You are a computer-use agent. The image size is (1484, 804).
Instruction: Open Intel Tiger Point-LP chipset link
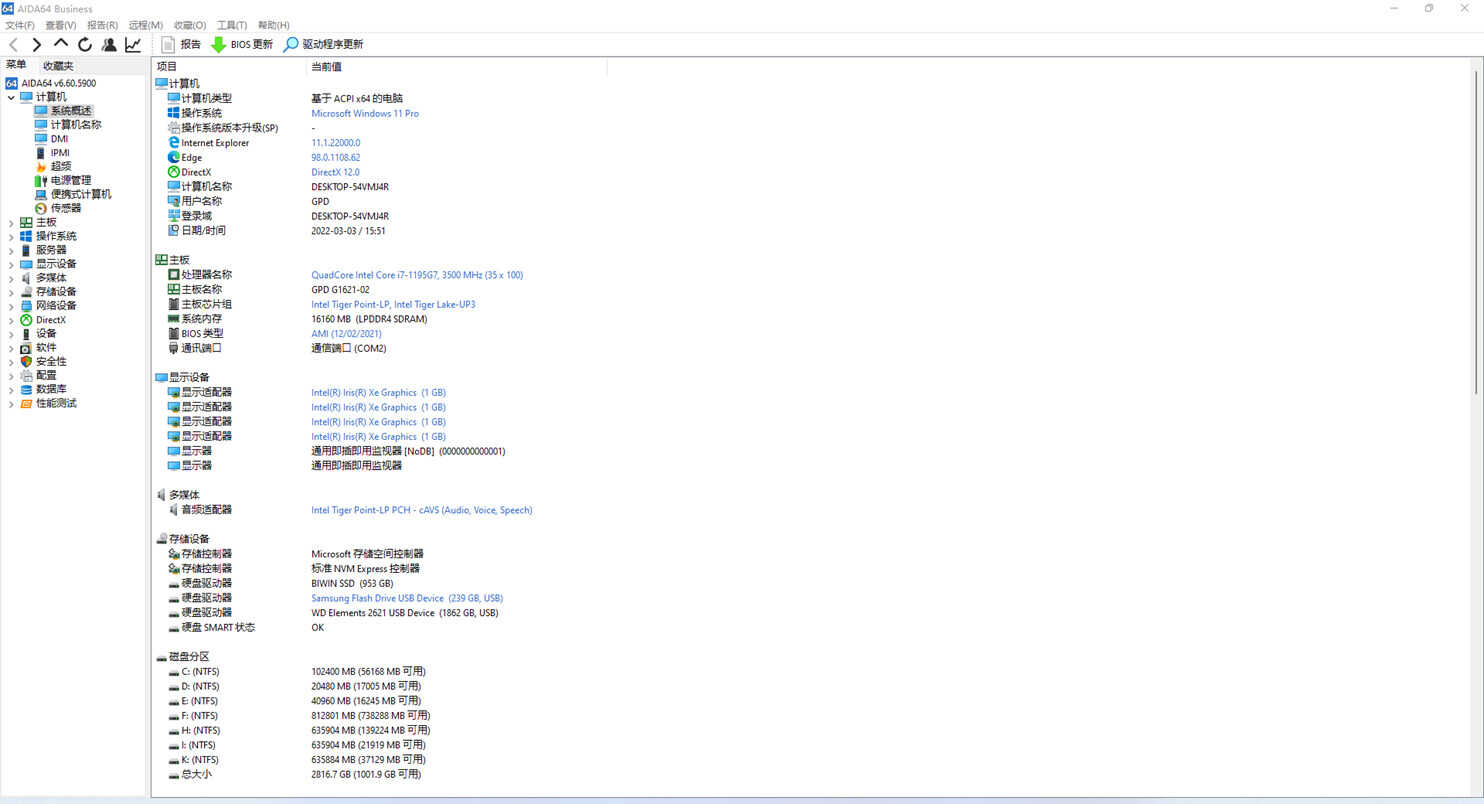pos(393,304)
